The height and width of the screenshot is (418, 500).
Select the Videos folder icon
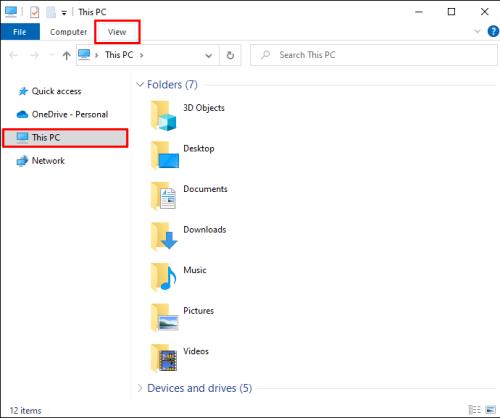pyautogui.click(x=163, y=358)
